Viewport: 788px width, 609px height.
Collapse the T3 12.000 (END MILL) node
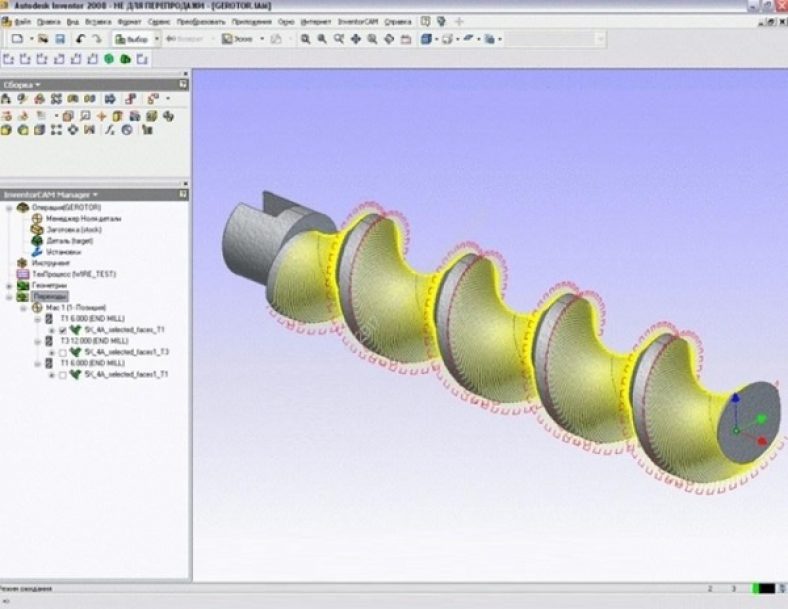point(37,341)
